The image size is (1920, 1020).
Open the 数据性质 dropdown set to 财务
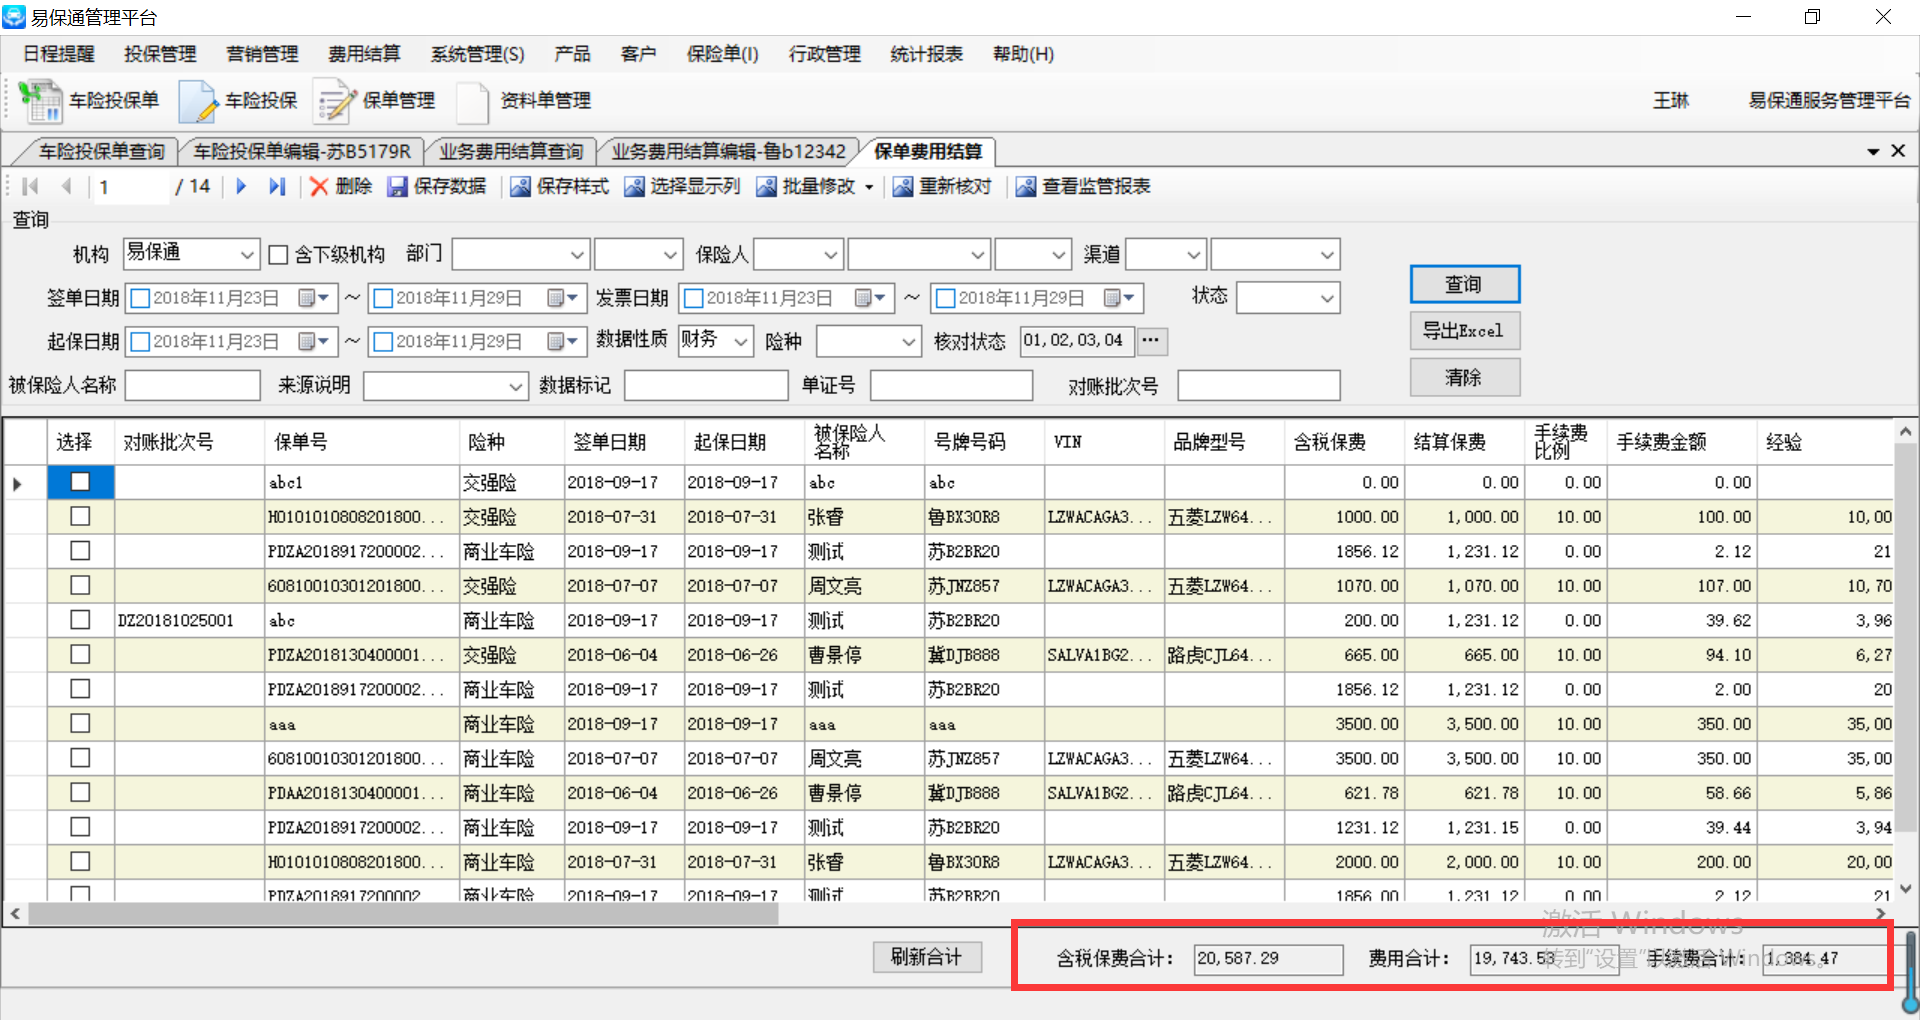(x=741, y=342)
